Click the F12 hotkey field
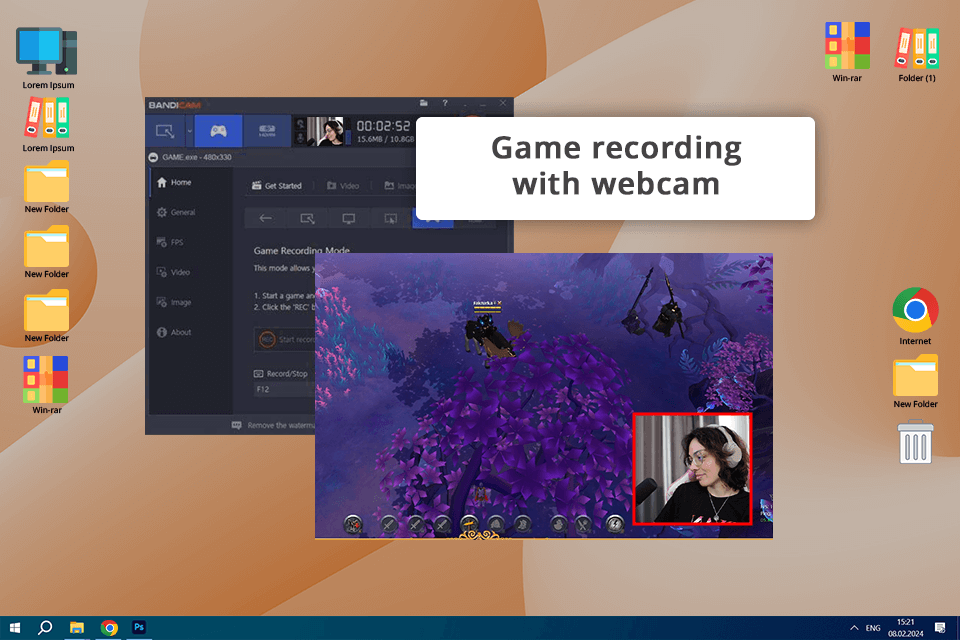Image resolution: width=960 pixels, height=640 pixels. 285,390
